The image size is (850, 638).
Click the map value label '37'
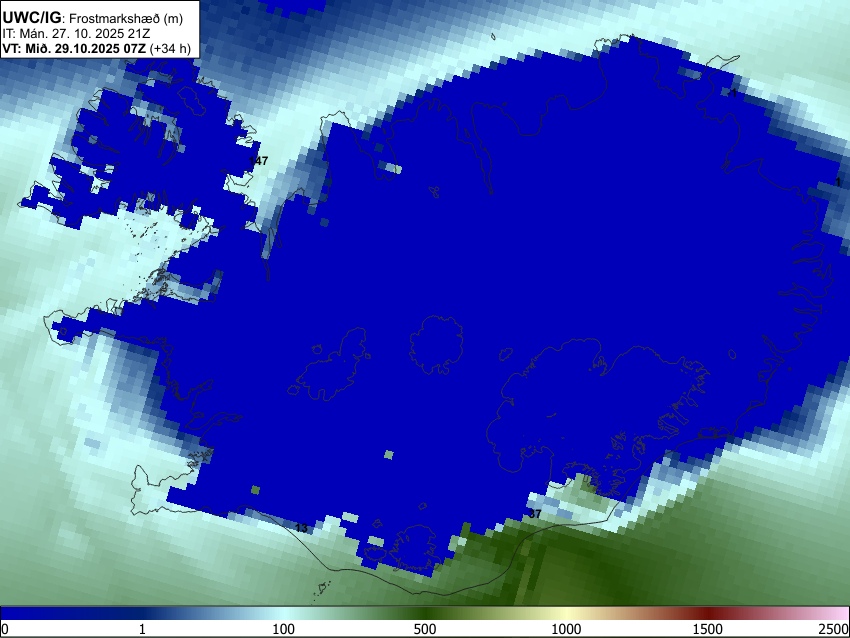(x=535, y=514)
